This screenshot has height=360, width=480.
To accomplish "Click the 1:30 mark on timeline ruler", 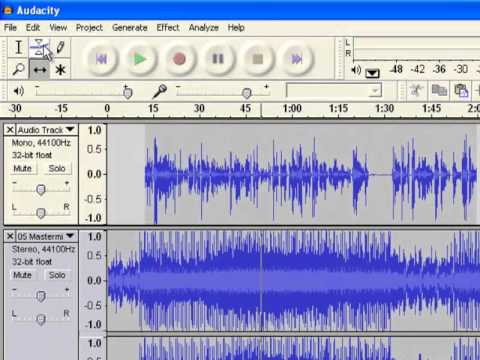I will [384, 108].
